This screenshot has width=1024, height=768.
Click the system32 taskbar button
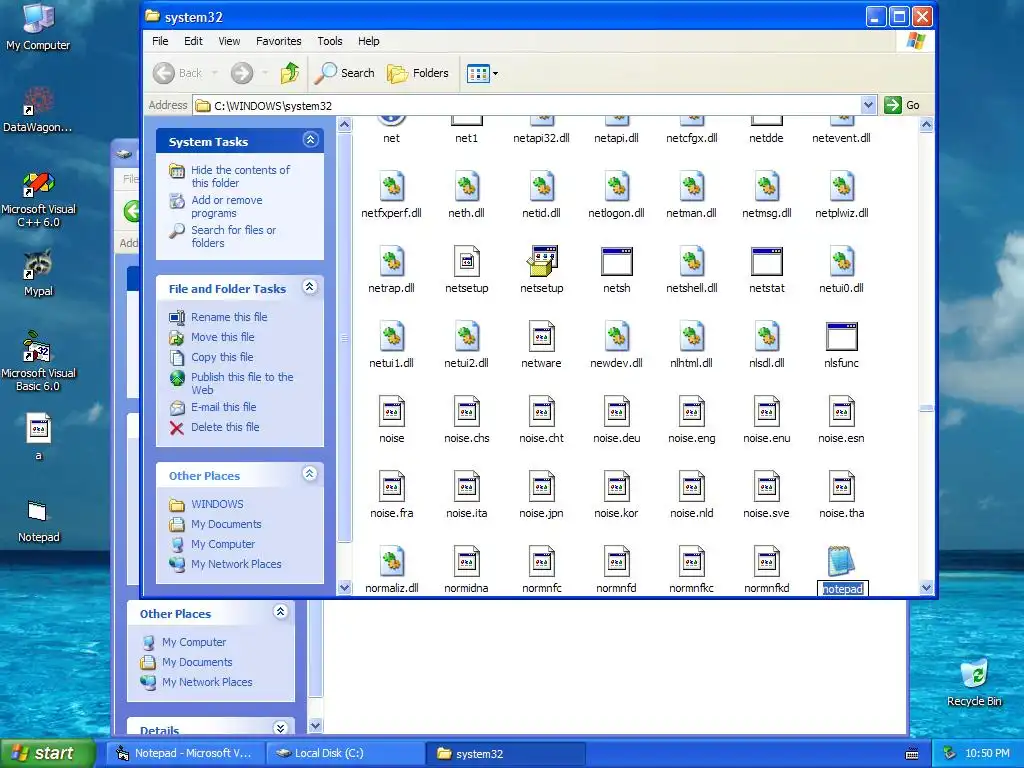[505, 753]
